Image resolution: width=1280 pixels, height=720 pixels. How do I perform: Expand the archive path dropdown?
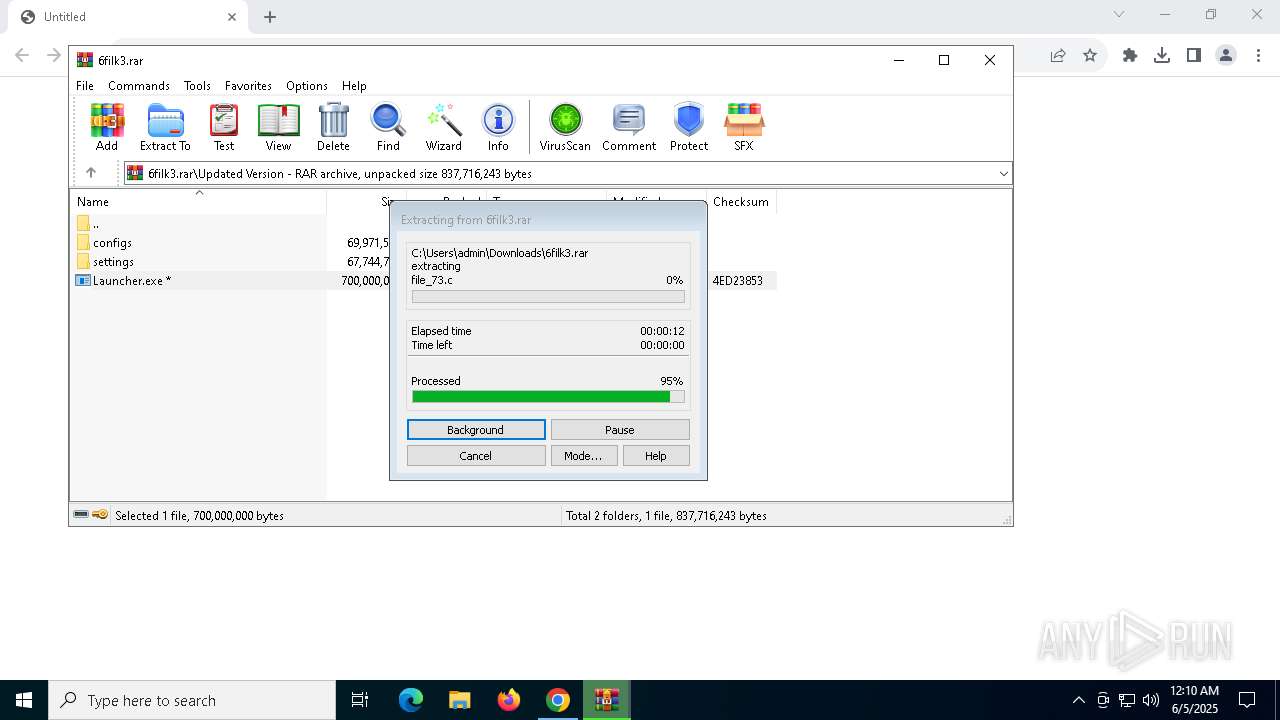(1003, 174)
